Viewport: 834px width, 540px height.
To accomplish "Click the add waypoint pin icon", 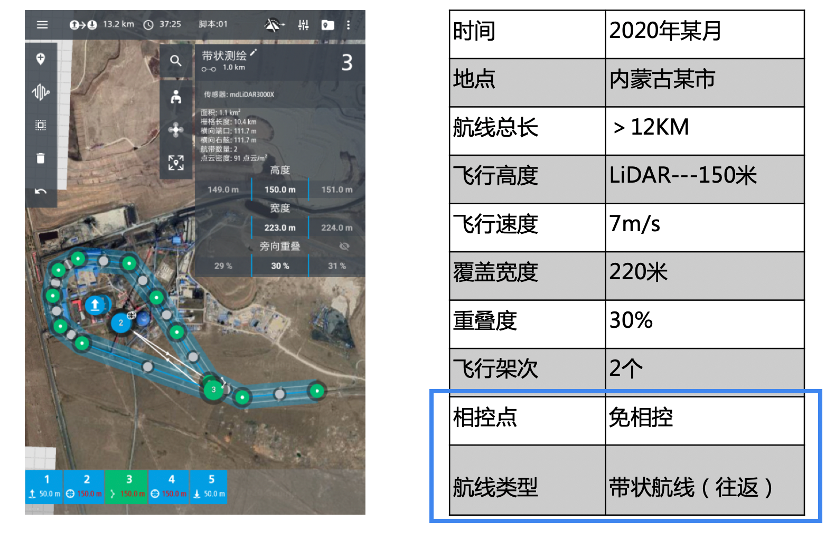I will coord(41,59).
